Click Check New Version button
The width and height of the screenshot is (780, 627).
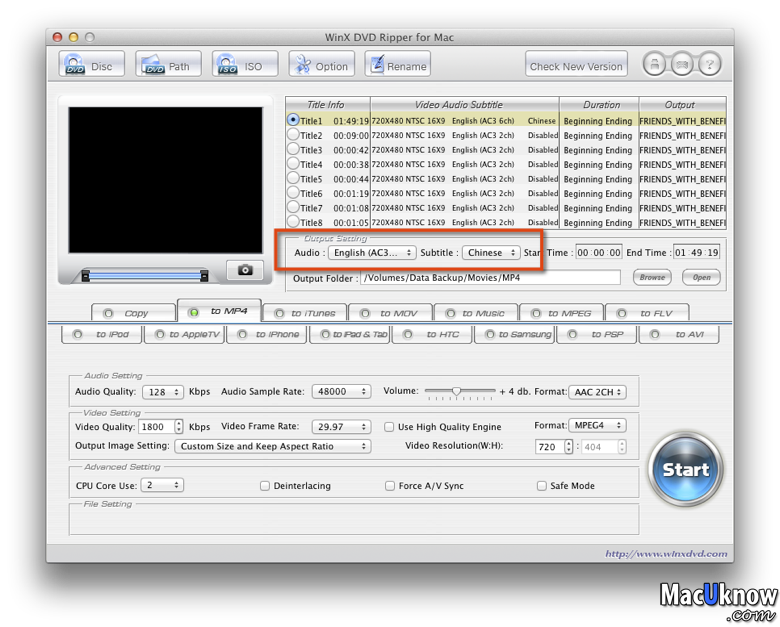tap(576, 66)
